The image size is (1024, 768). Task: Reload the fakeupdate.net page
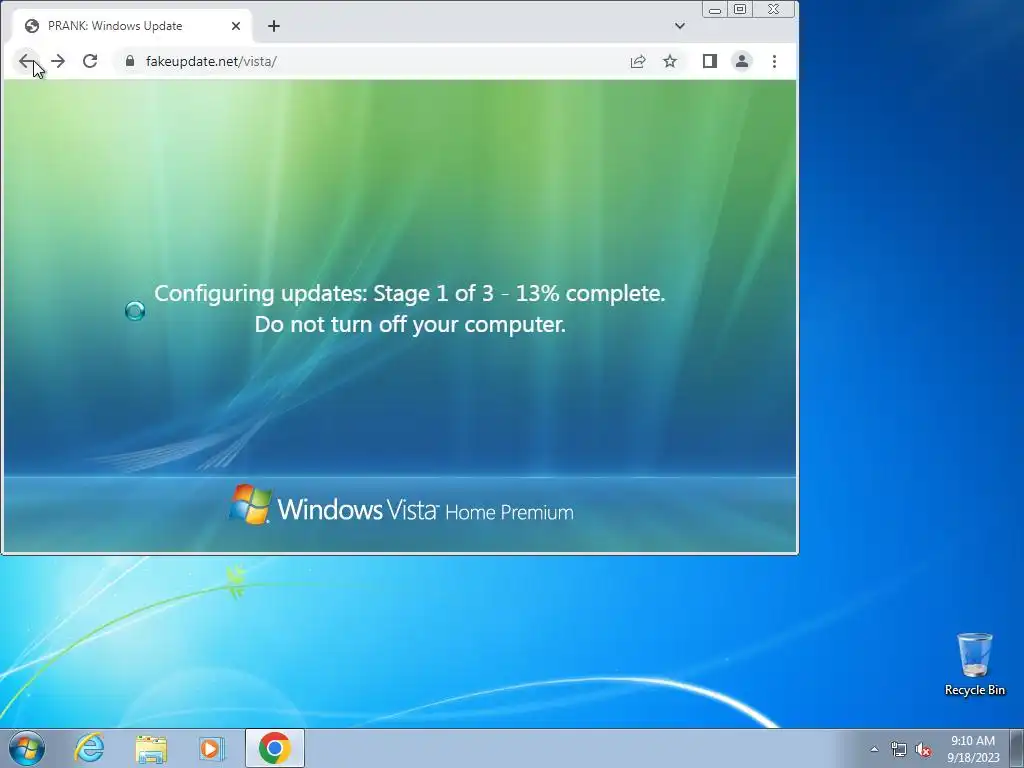click(x=90, y=61)
